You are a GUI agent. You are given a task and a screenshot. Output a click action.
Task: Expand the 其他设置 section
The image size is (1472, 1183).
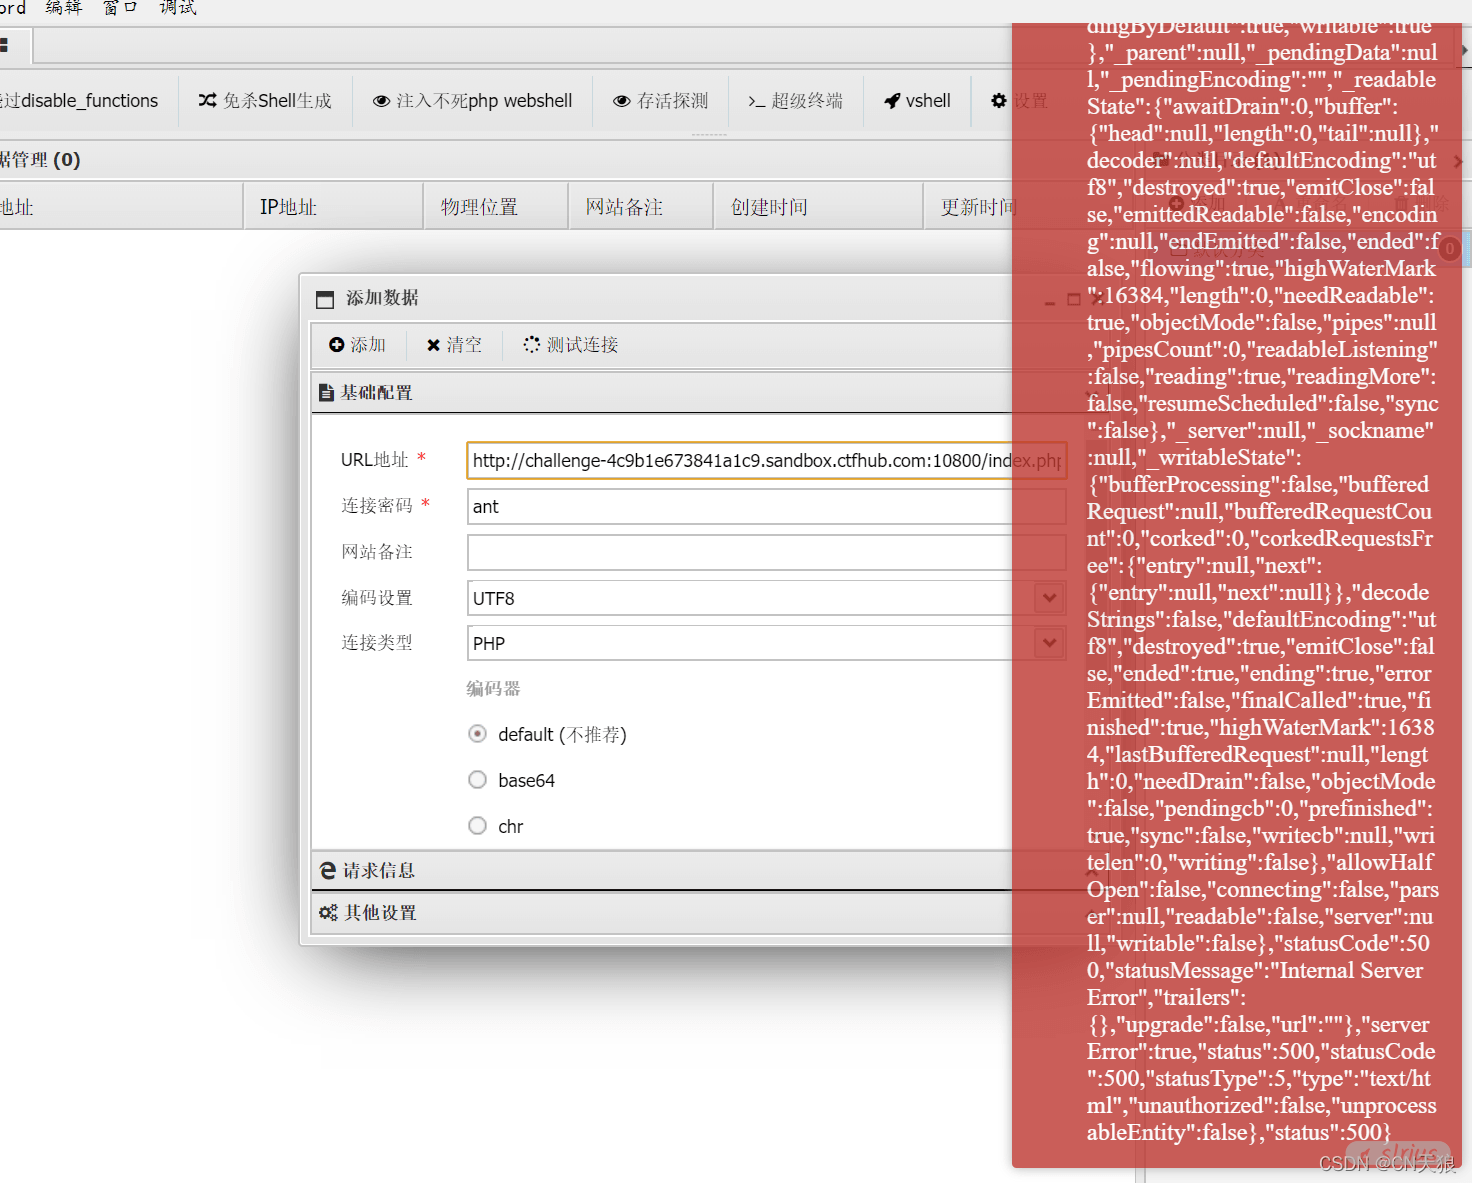tap(380, 913)
